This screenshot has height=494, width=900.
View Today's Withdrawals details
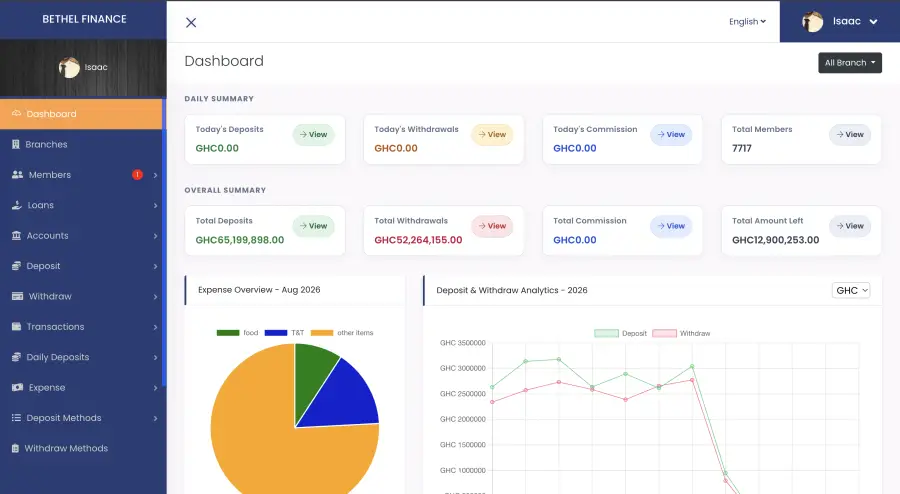tap(492, 134)
